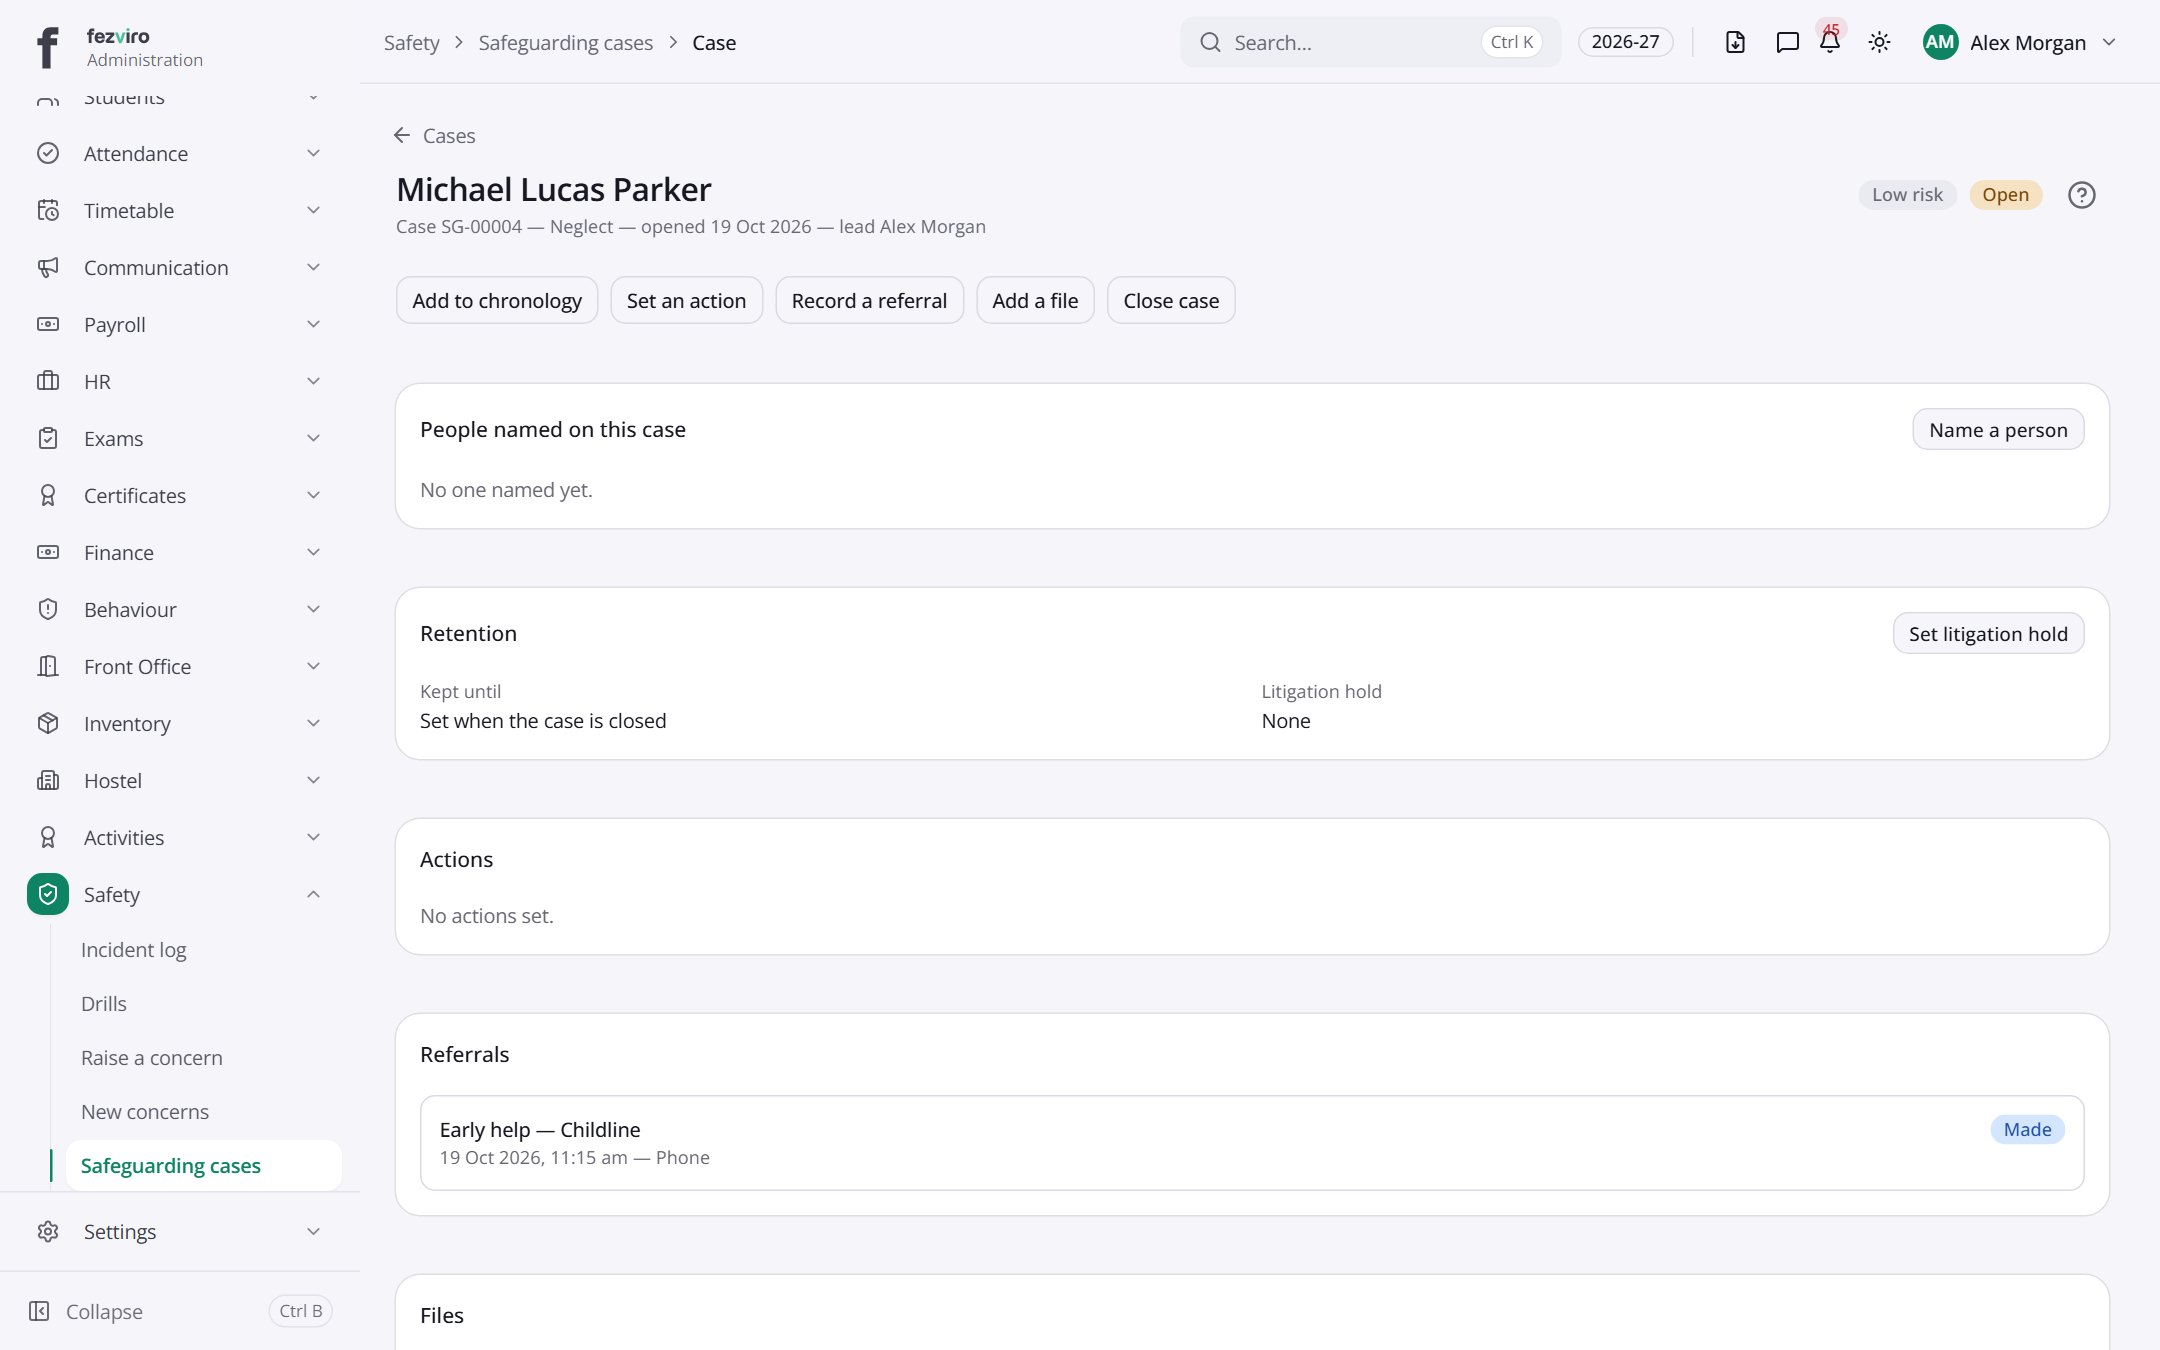Open the Early help — Childline referral card

[x=1252, y=1143]
